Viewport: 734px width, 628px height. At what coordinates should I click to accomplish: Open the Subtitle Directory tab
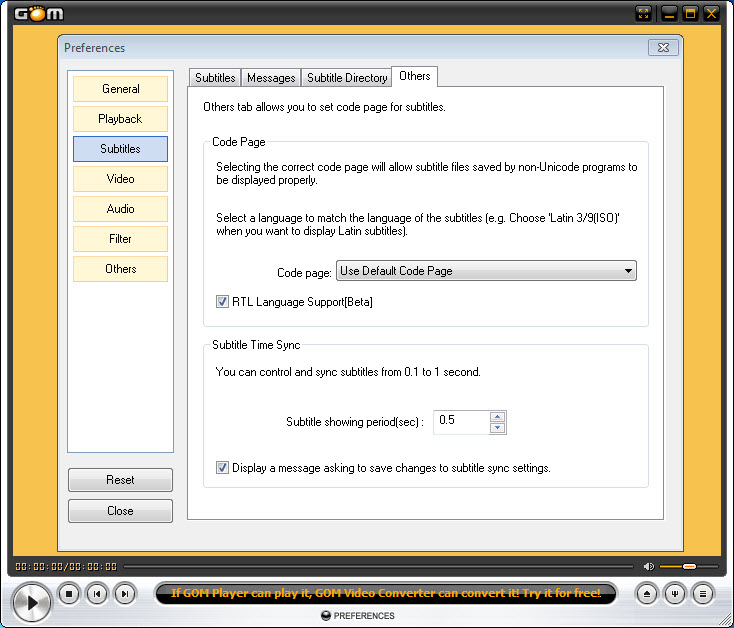tap(347, 78)
